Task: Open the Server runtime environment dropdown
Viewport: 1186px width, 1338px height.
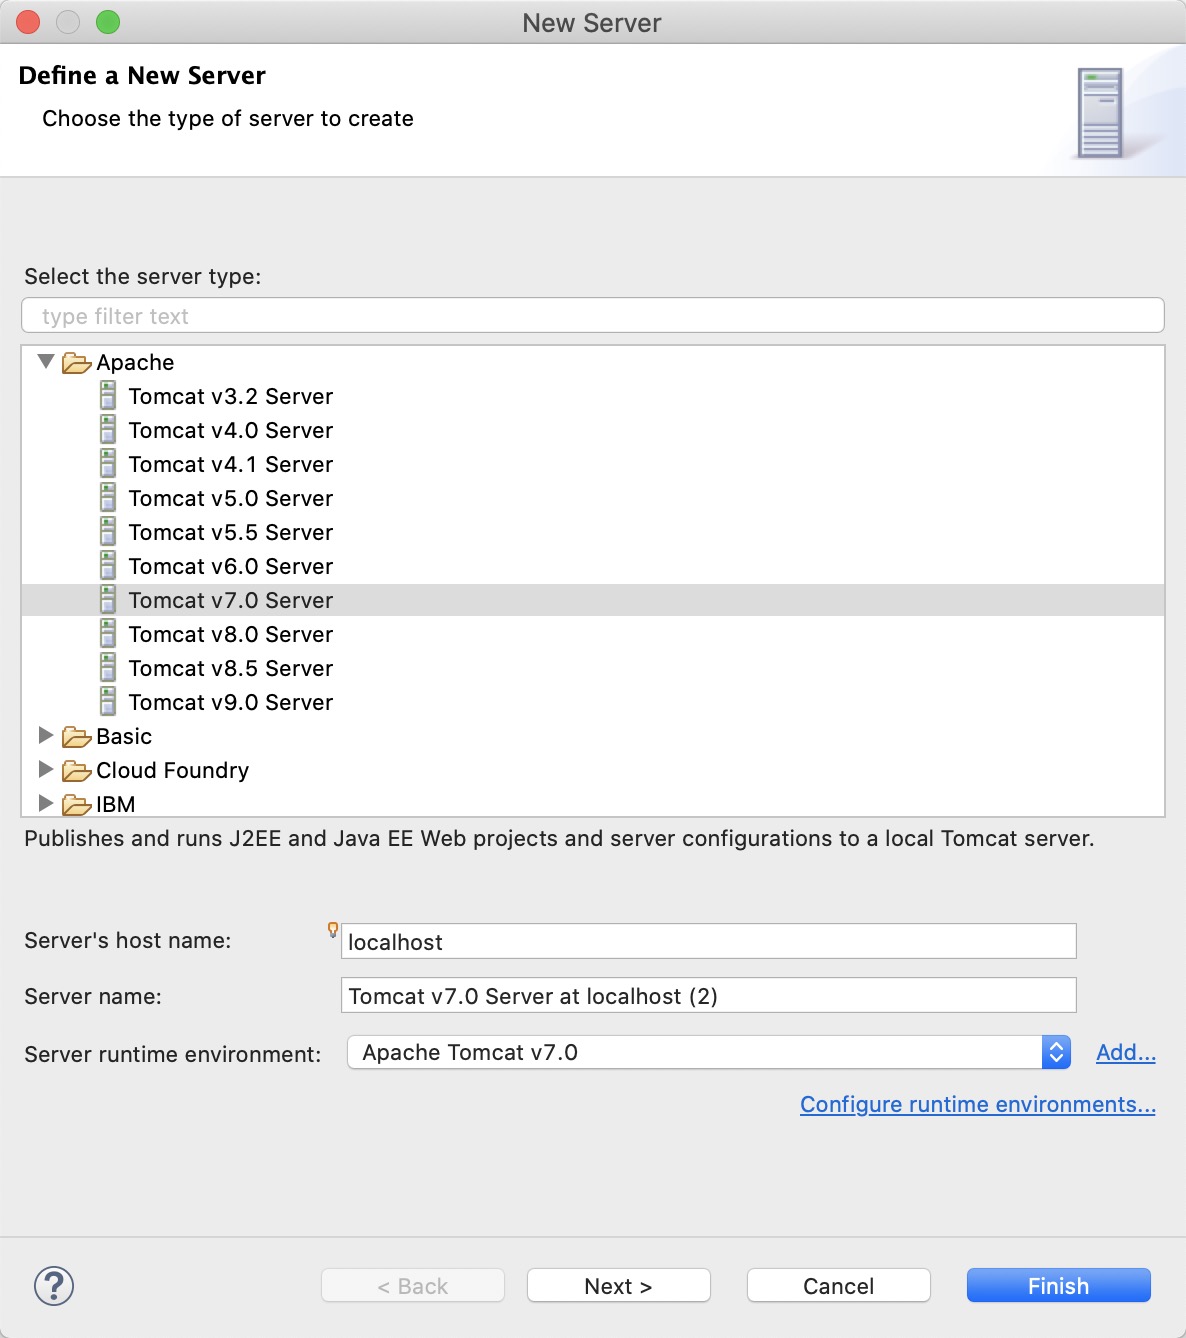Action: pos(709,1052)
